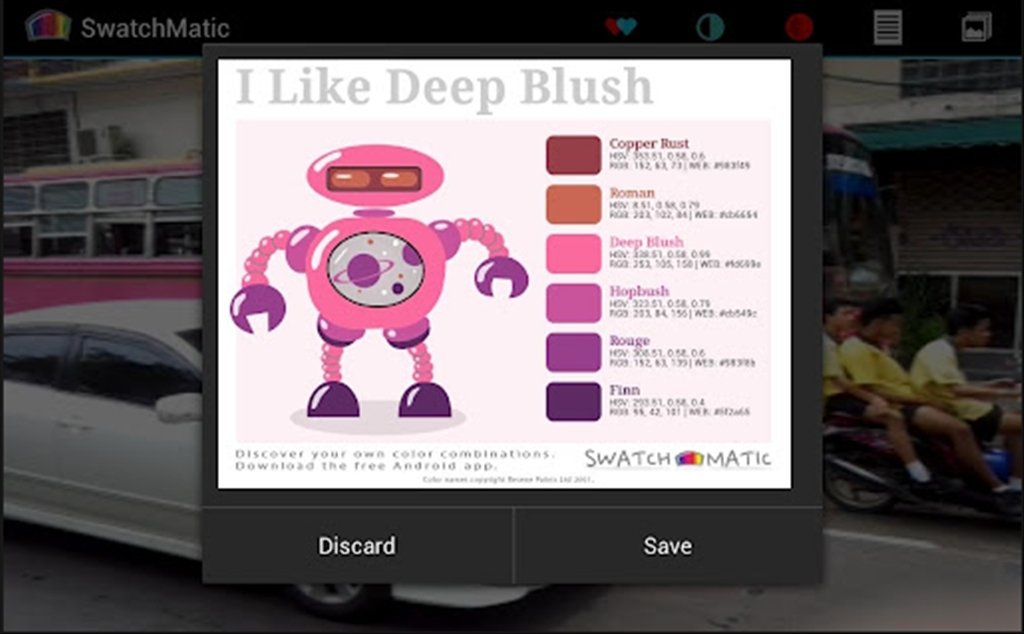Click the "Roman" color name
The image size is (1024, 634).
[x=632, y=193]
